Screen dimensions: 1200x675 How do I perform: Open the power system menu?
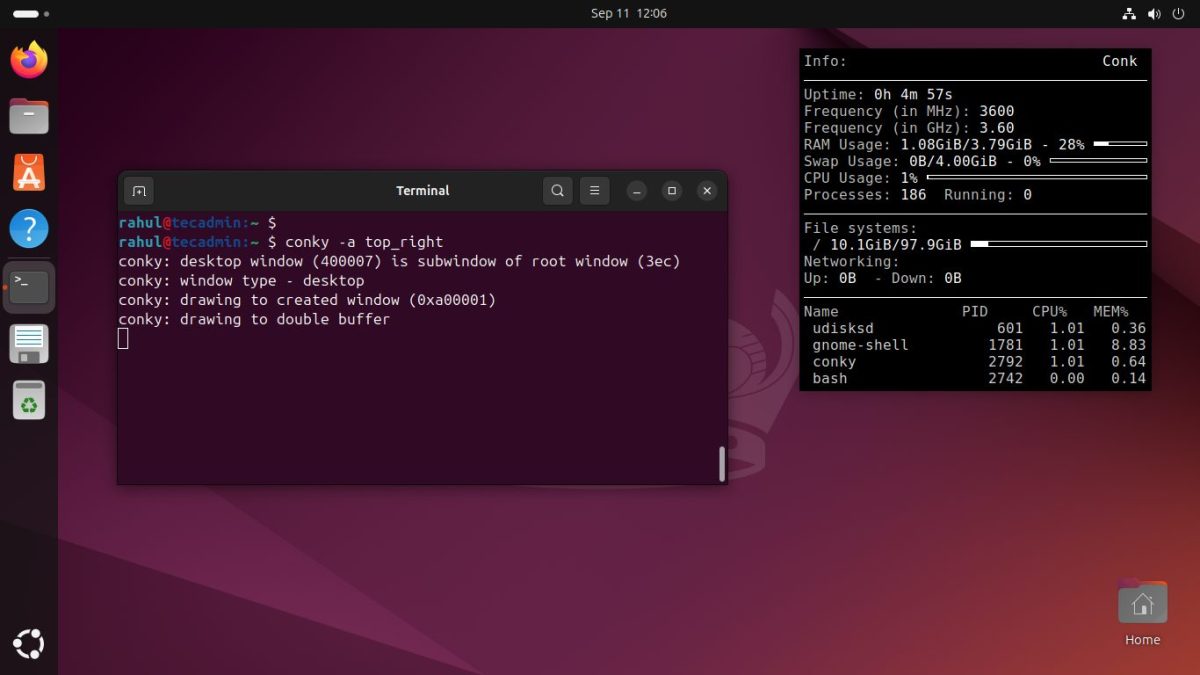coord(1177,14)
